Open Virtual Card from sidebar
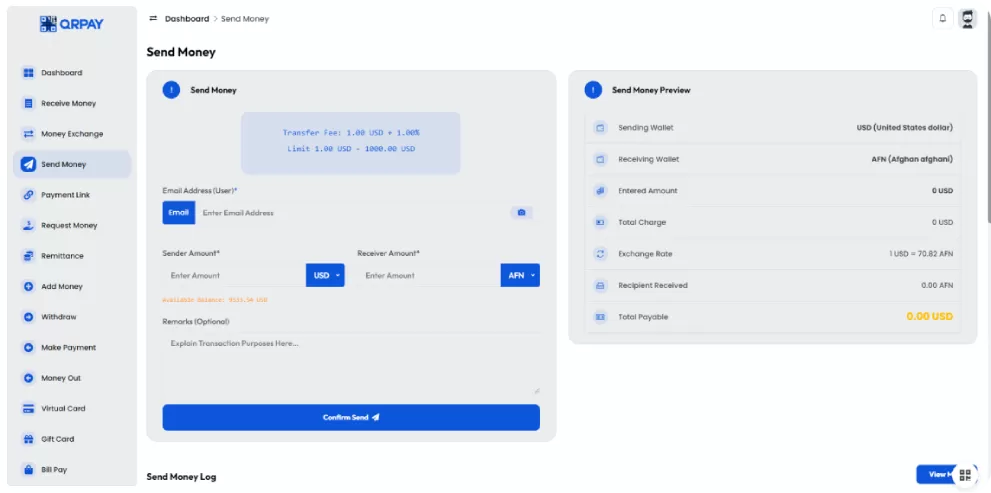 (62, 409)
